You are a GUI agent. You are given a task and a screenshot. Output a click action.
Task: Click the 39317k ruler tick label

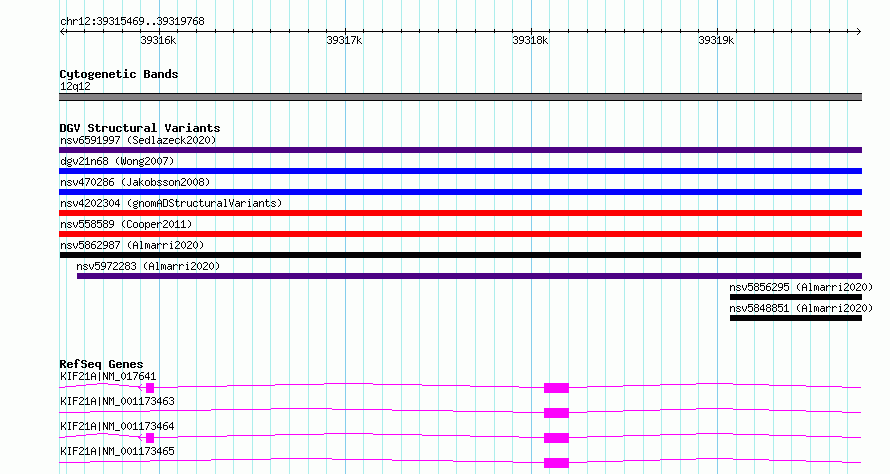tap(344, 40)
